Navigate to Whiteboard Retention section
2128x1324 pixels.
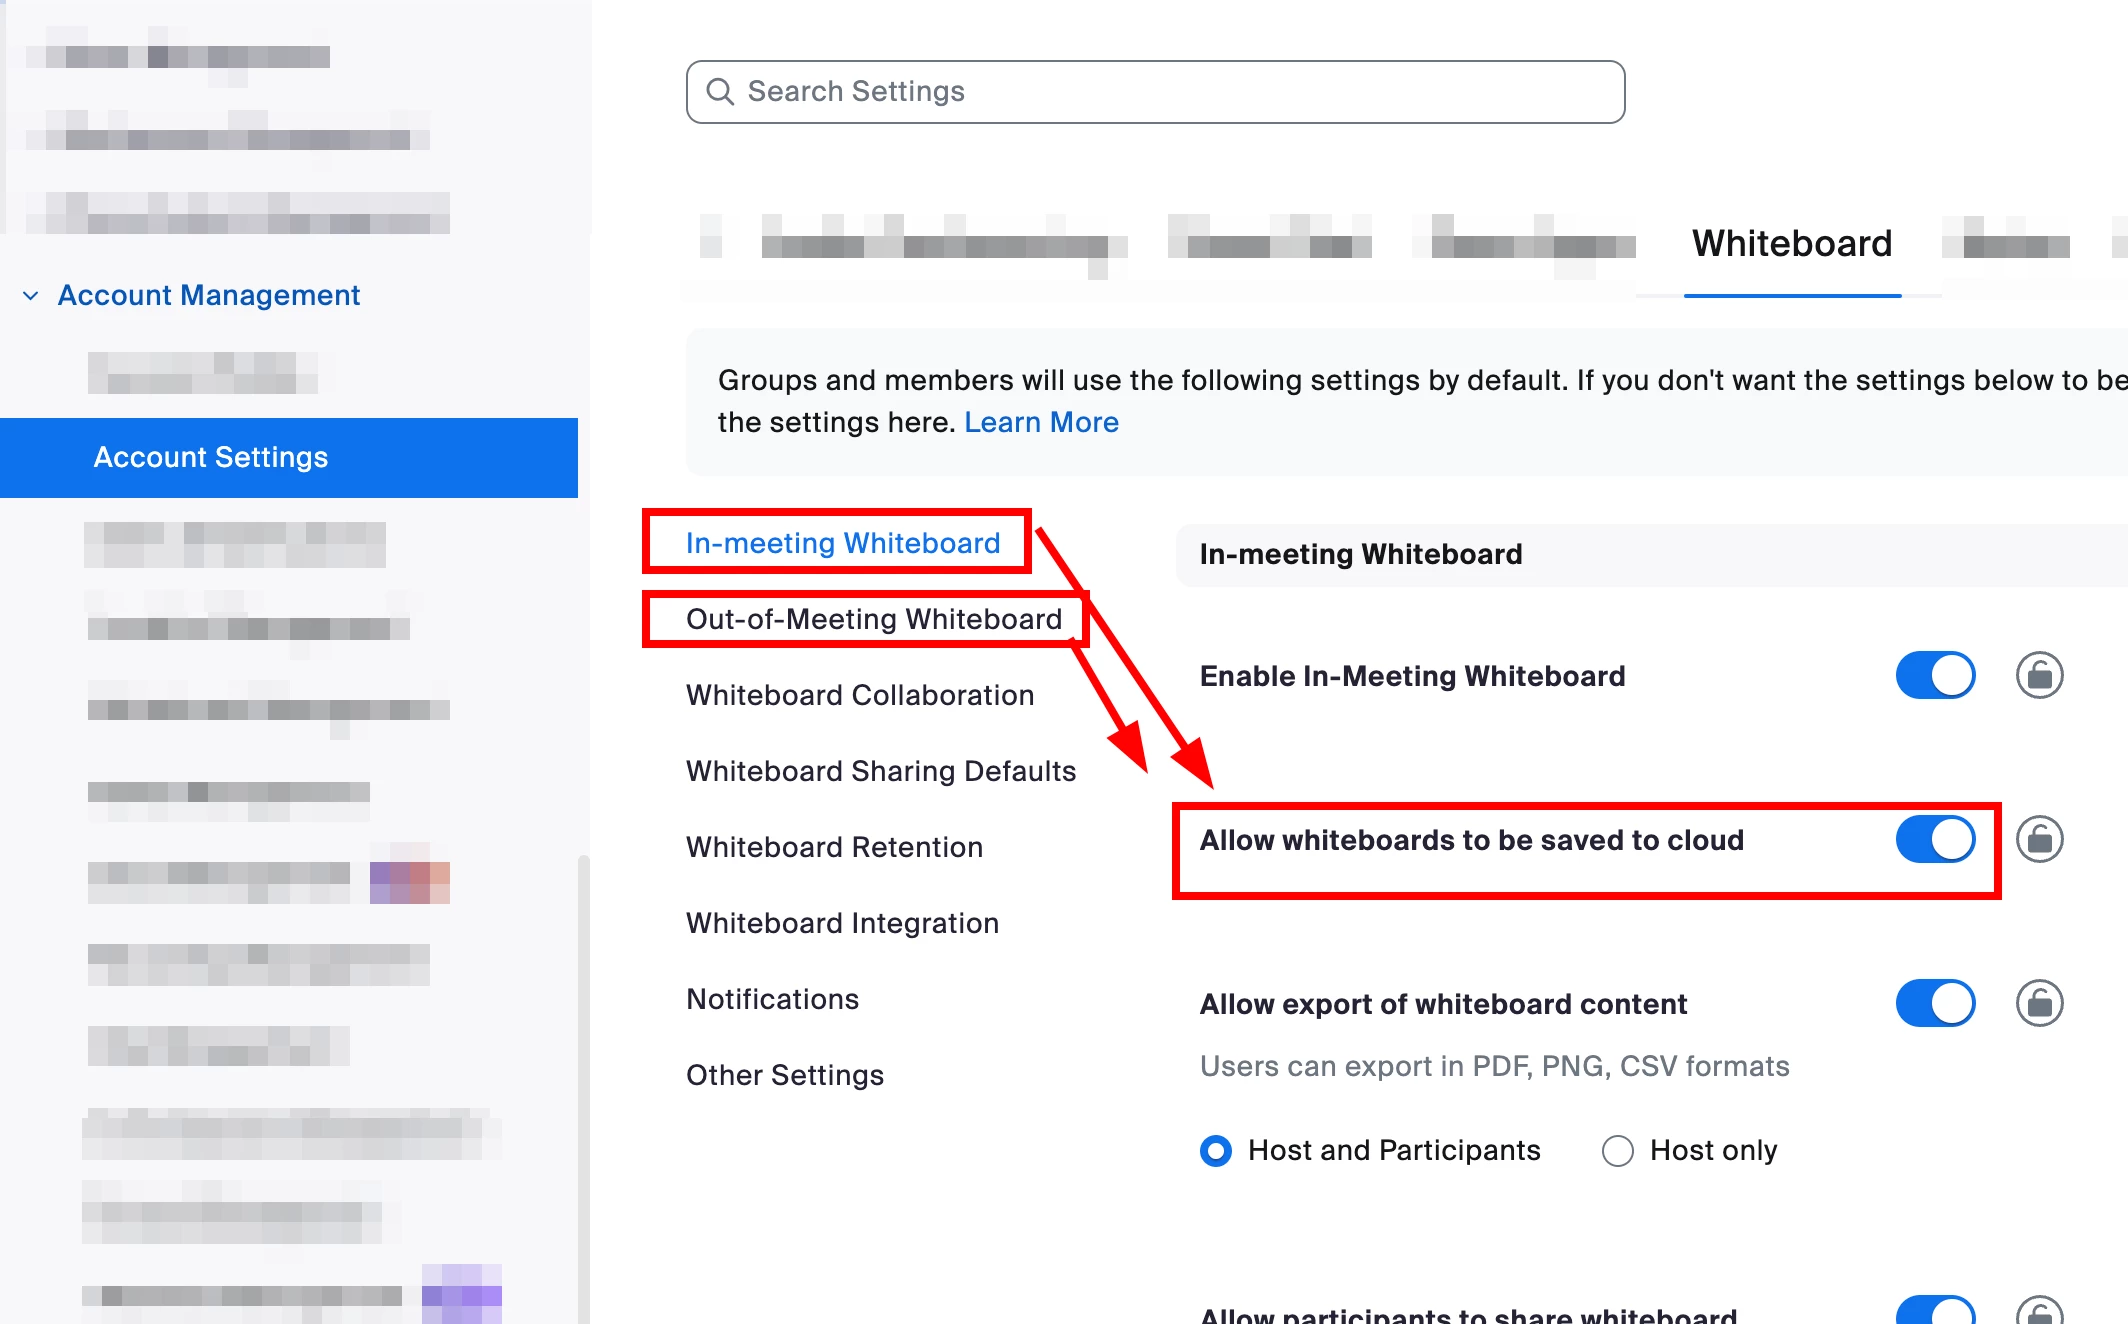point(834,847)
